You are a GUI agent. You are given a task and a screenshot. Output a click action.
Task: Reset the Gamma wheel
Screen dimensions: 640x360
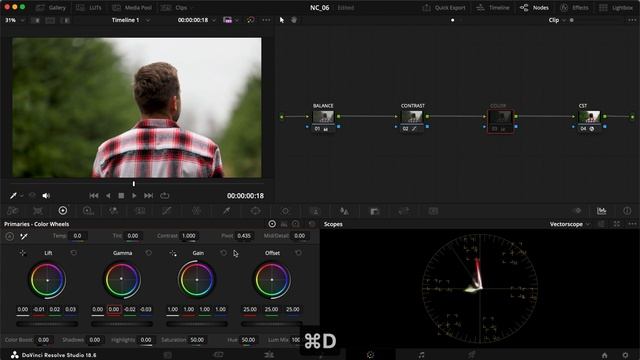149,253
